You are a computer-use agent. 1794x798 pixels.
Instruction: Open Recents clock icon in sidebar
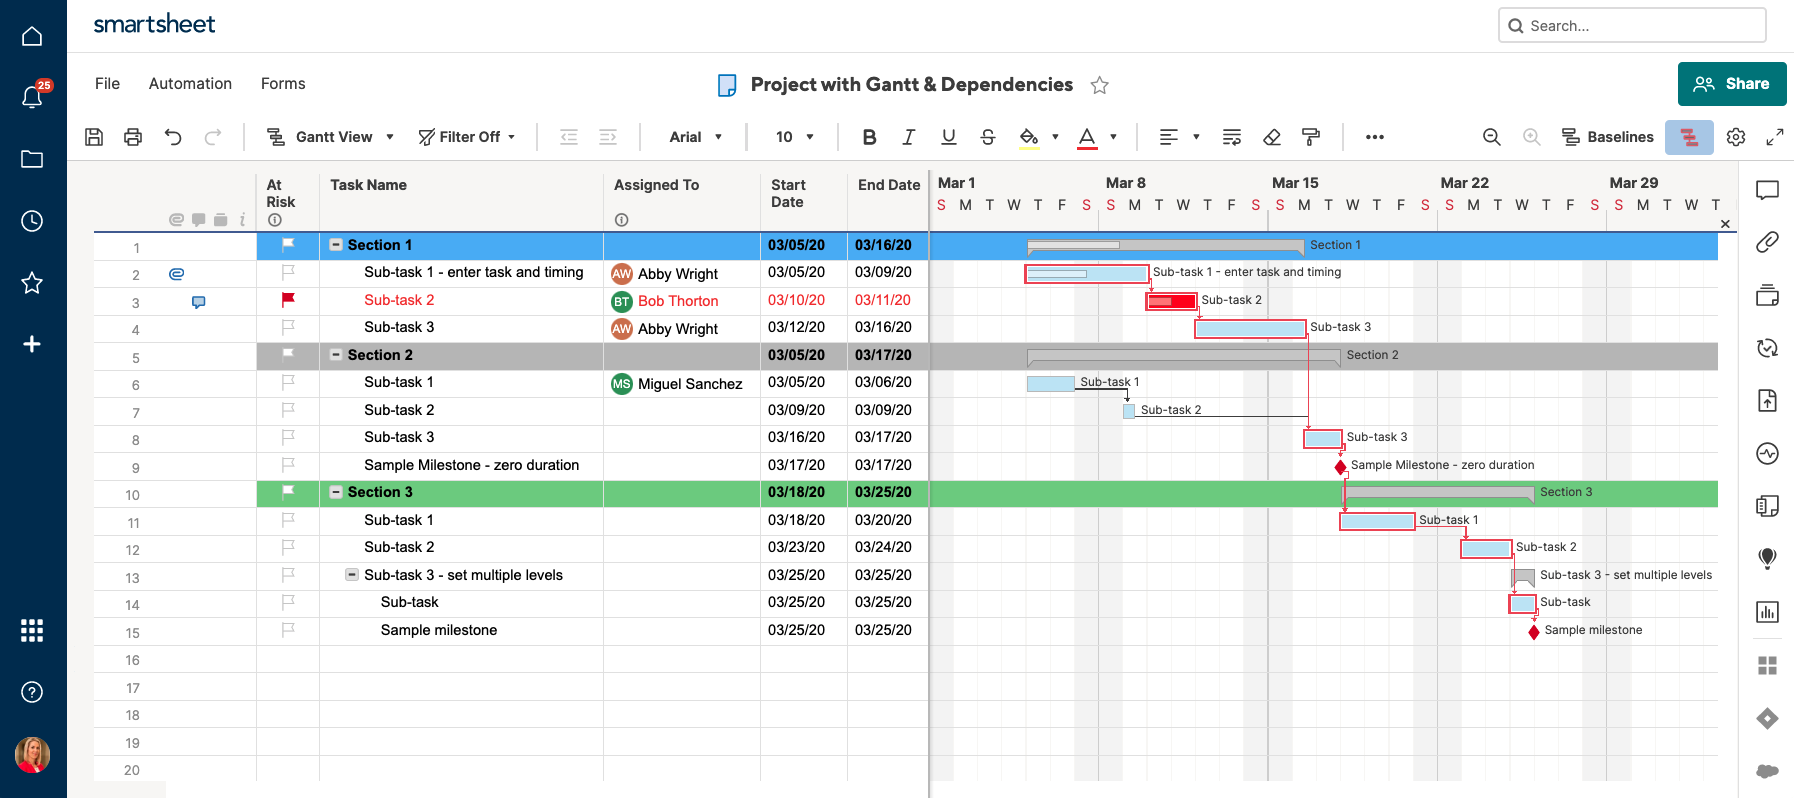(32, 221)
